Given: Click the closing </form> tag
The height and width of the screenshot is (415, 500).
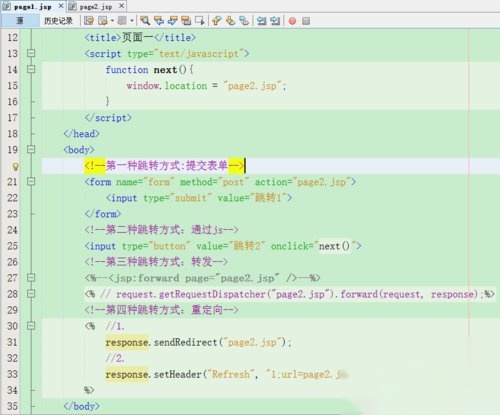Looking at the screenshot, I should [103, 214].
